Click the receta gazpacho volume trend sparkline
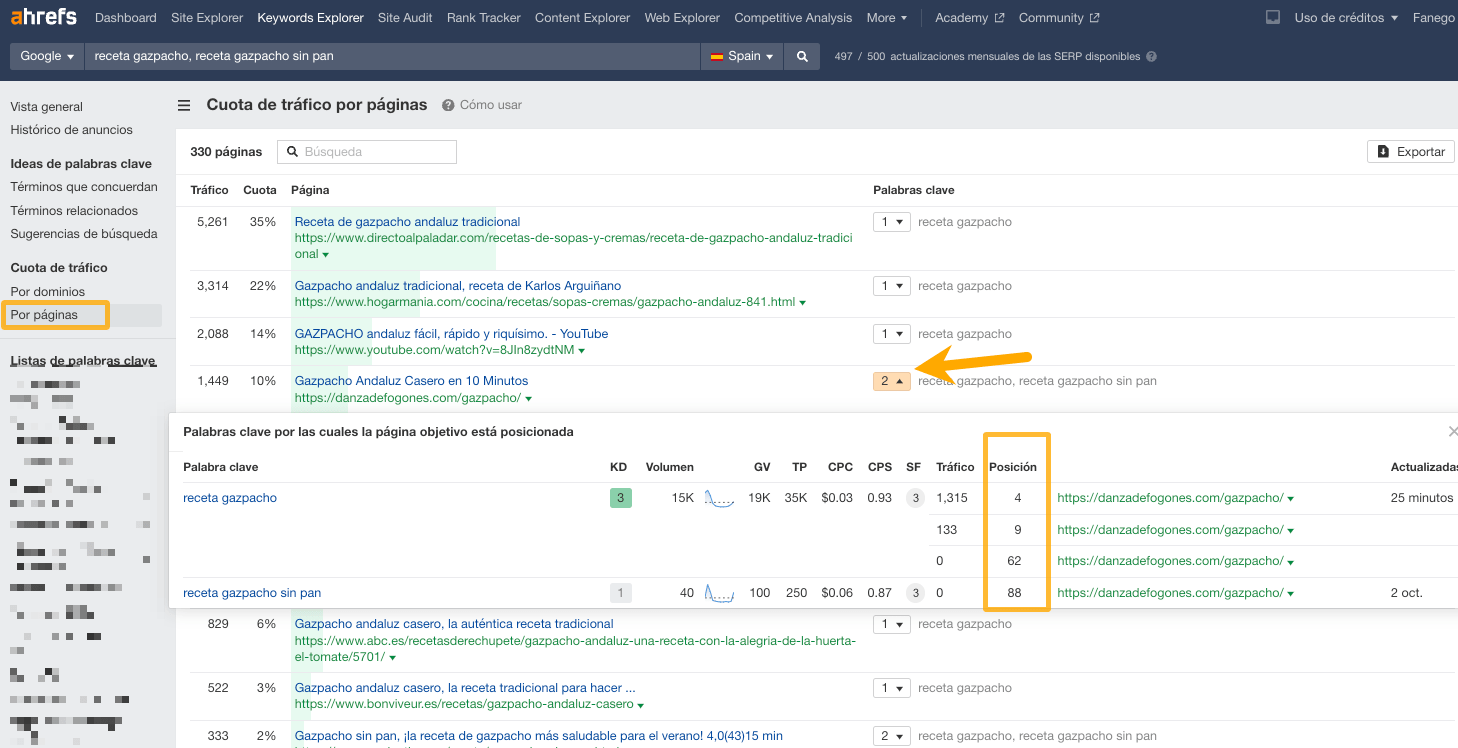 click(x=719, y=498)
